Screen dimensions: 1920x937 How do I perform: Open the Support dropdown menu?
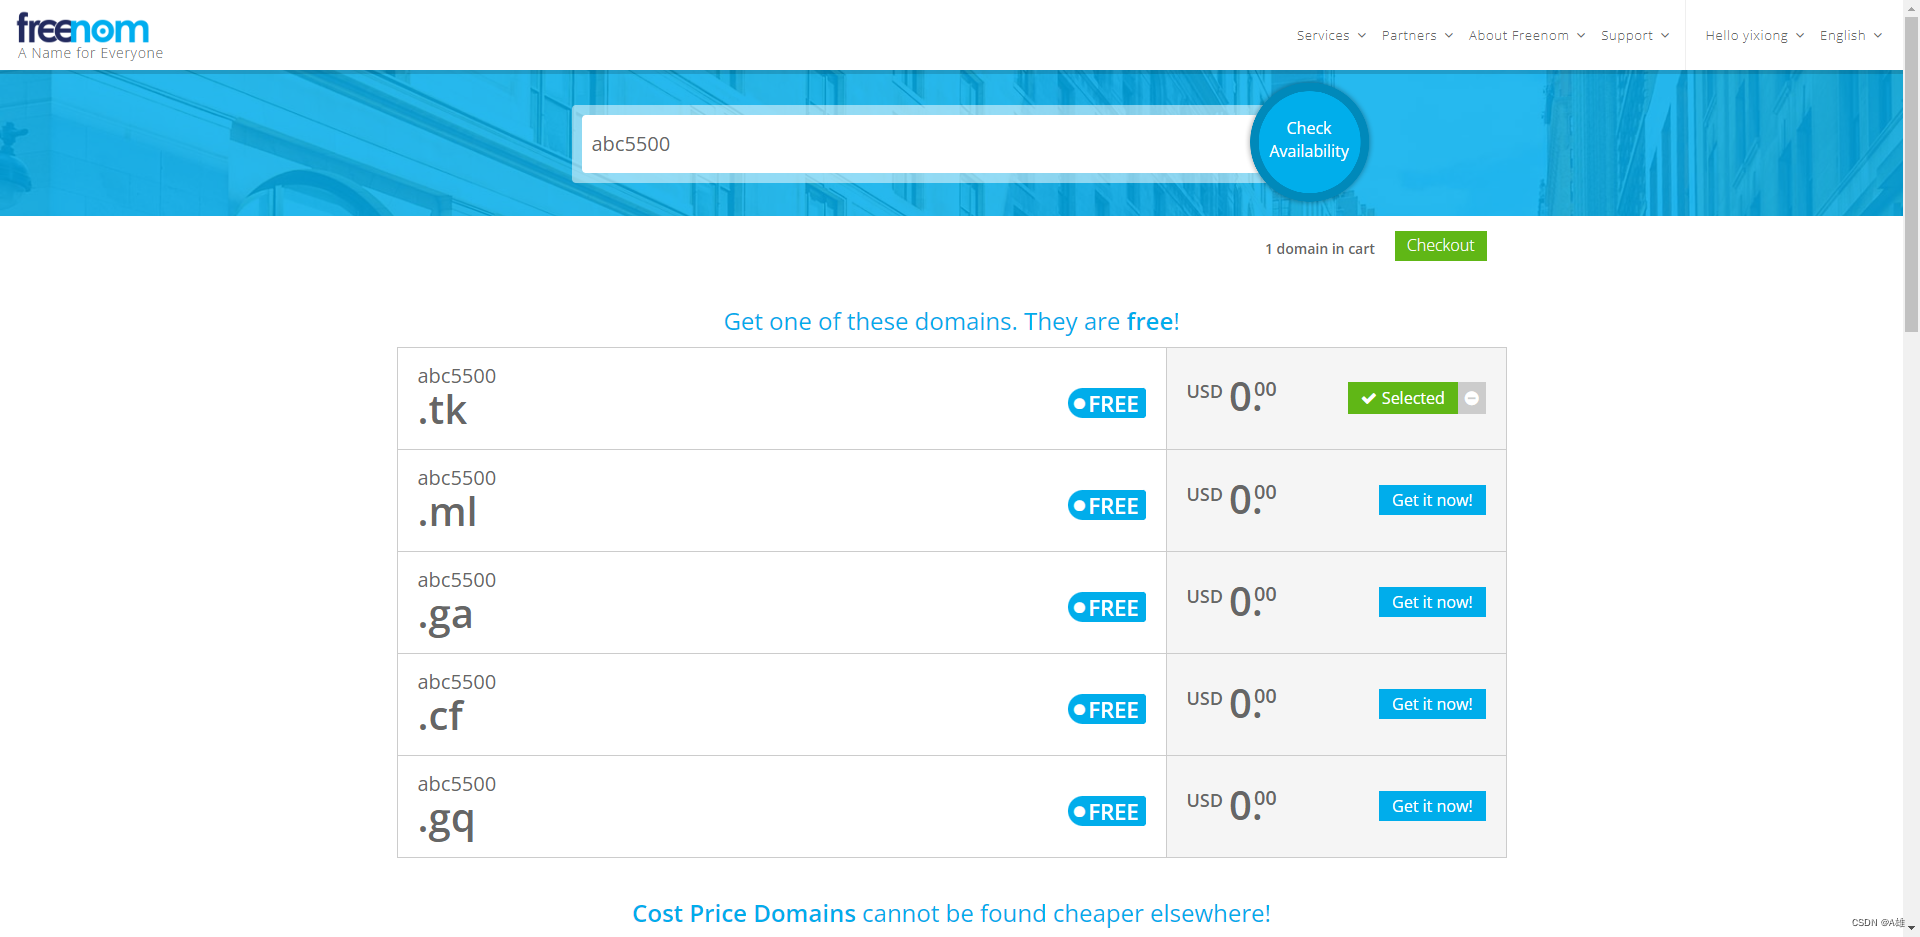click(1635, 35)
